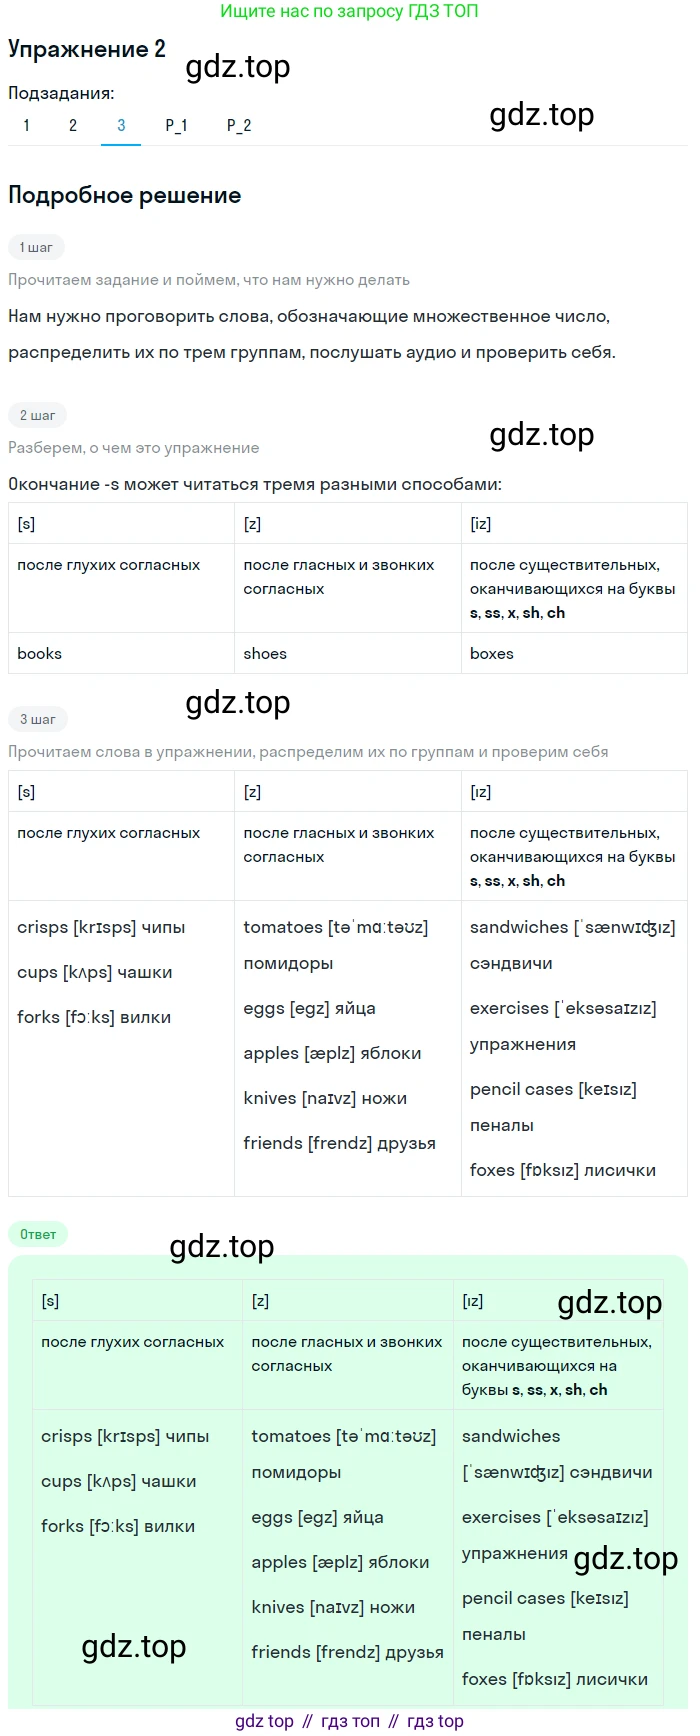Click the "Упражнение 2" heading
The image size is (700, 1736).
(x=87, y=50)
